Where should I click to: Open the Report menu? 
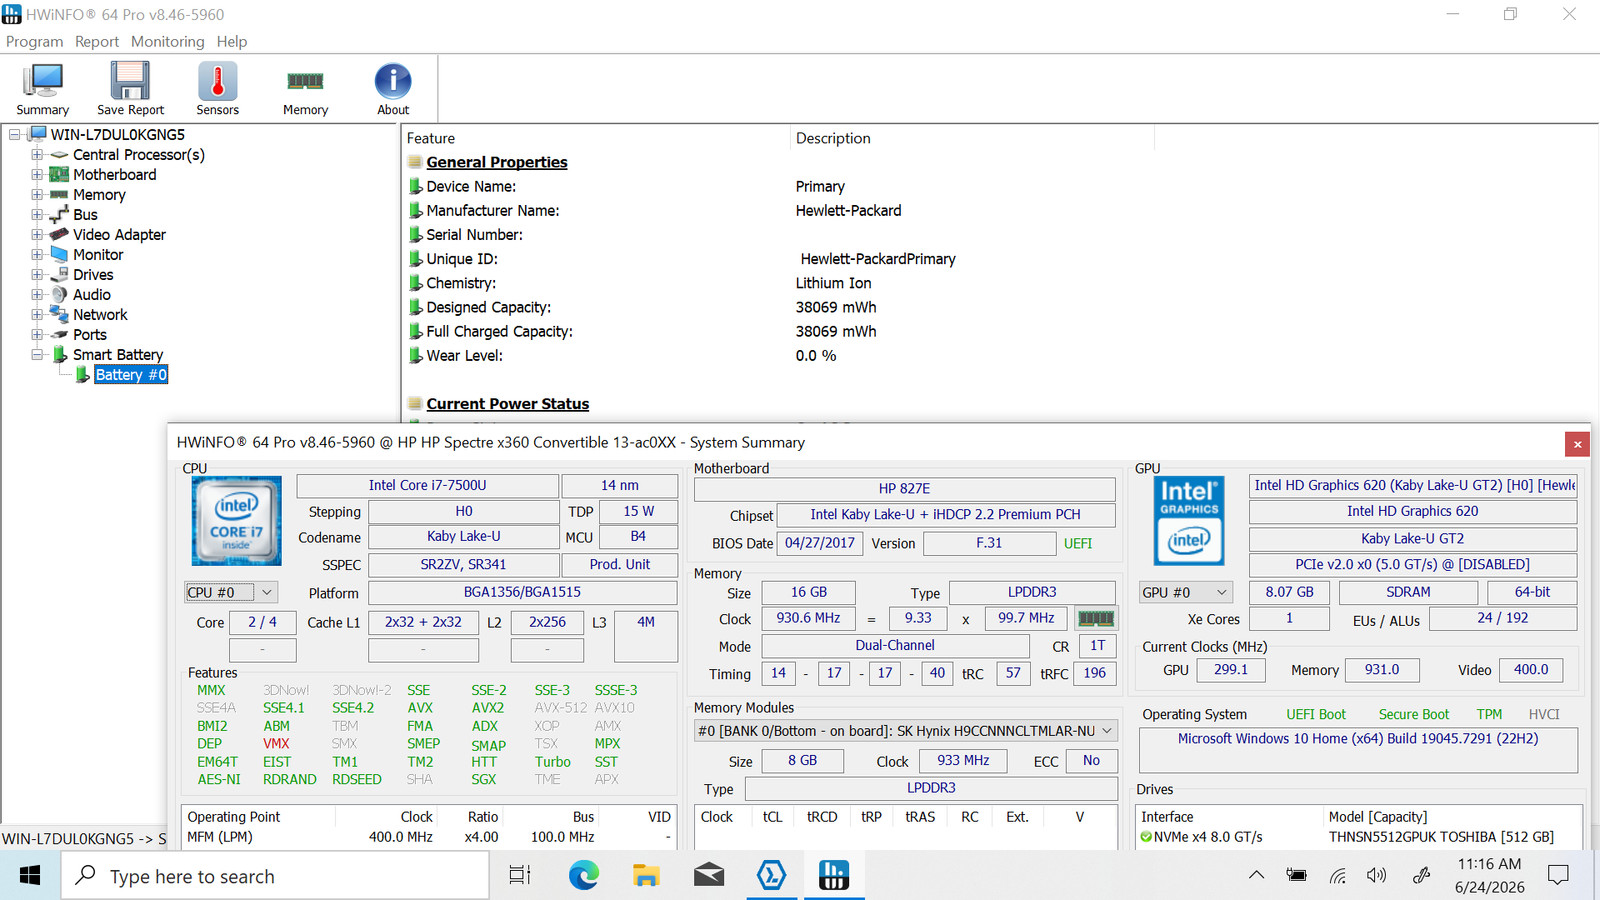(x=97, y=42)
